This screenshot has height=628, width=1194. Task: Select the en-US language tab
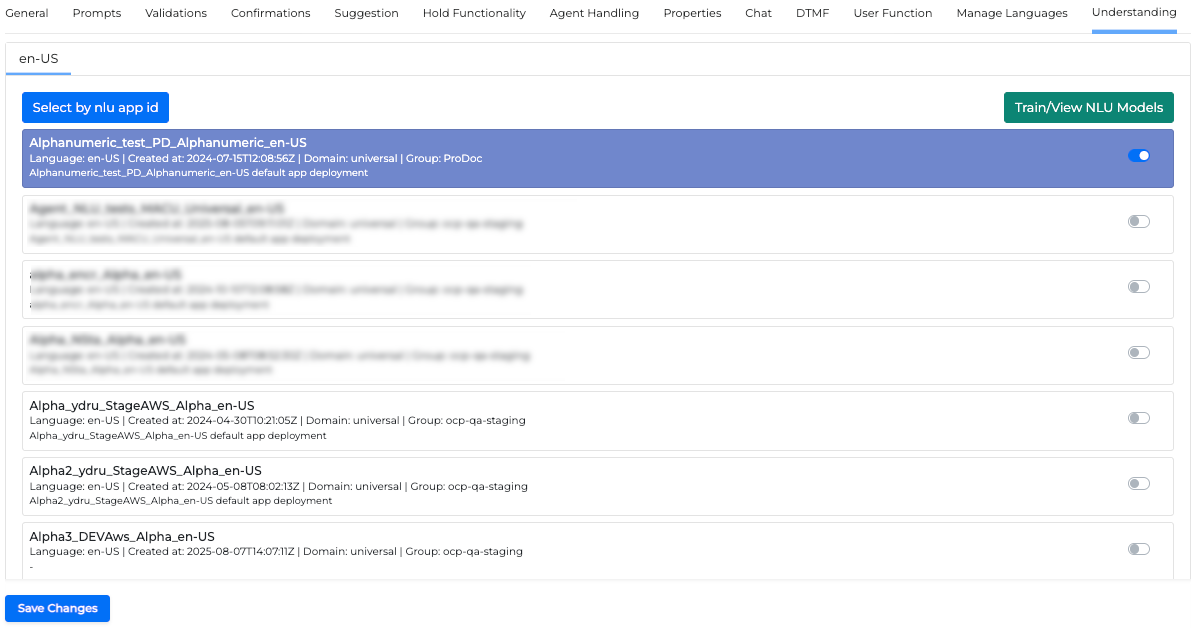click(39, 59)
